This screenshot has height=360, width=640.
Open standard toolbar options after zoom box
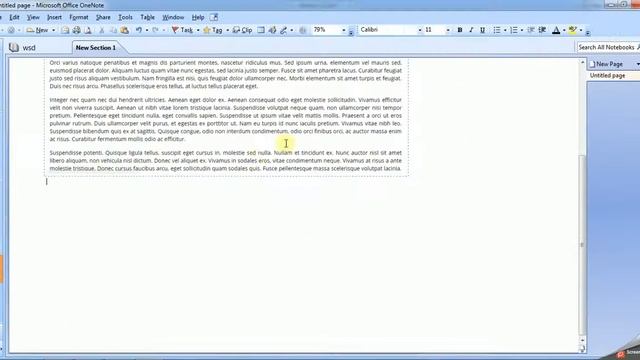point(351,32)
